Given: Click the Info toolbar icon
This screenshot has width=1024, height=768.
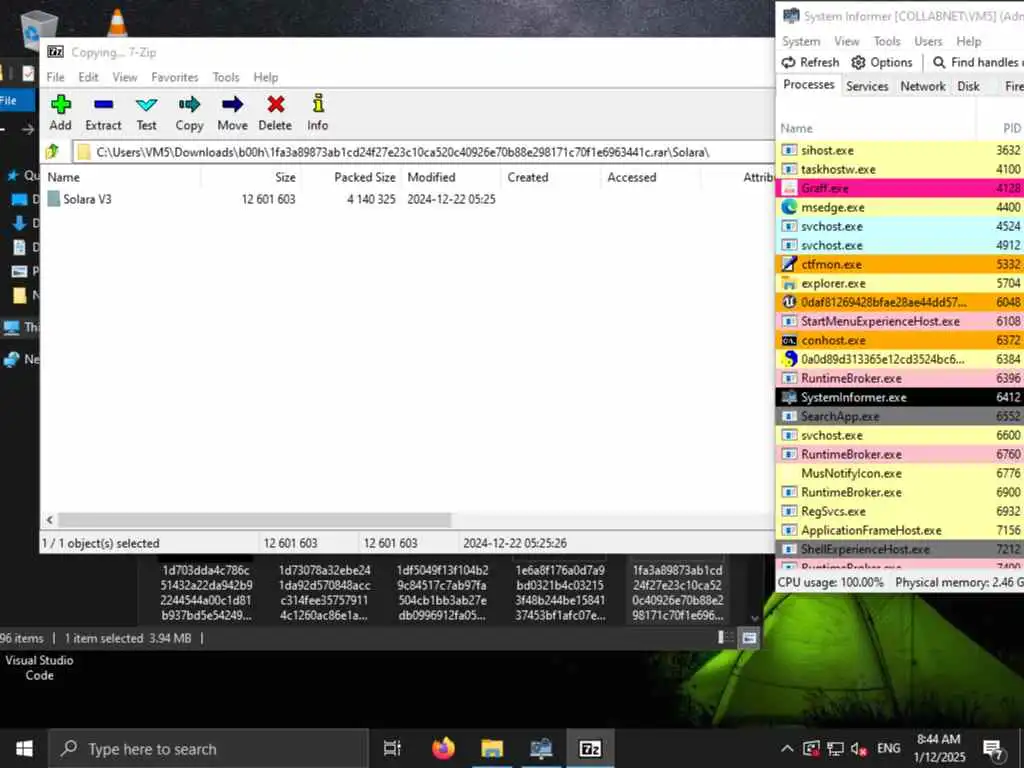Looking at the screenshot, I should (x=317, y=113).
